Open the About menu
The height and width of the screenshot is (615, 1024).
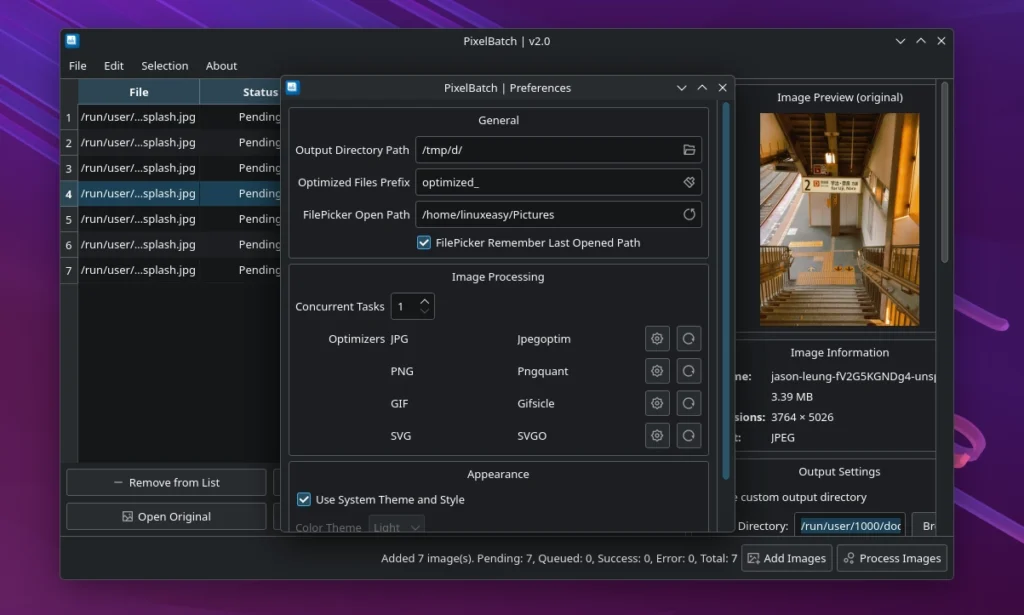pyautogui.click(x=221, y=65)
